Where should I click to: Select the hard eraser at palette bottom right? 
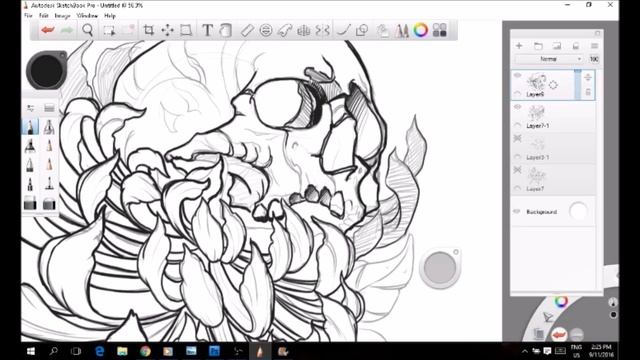coord(49,203)
